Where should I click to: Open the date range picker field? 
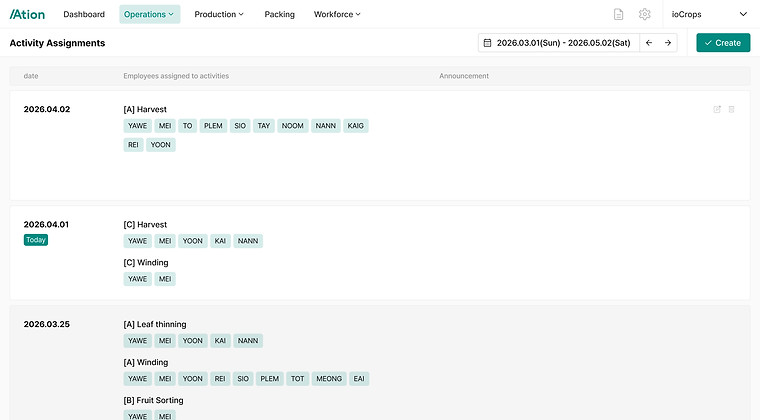click(559, 43)
